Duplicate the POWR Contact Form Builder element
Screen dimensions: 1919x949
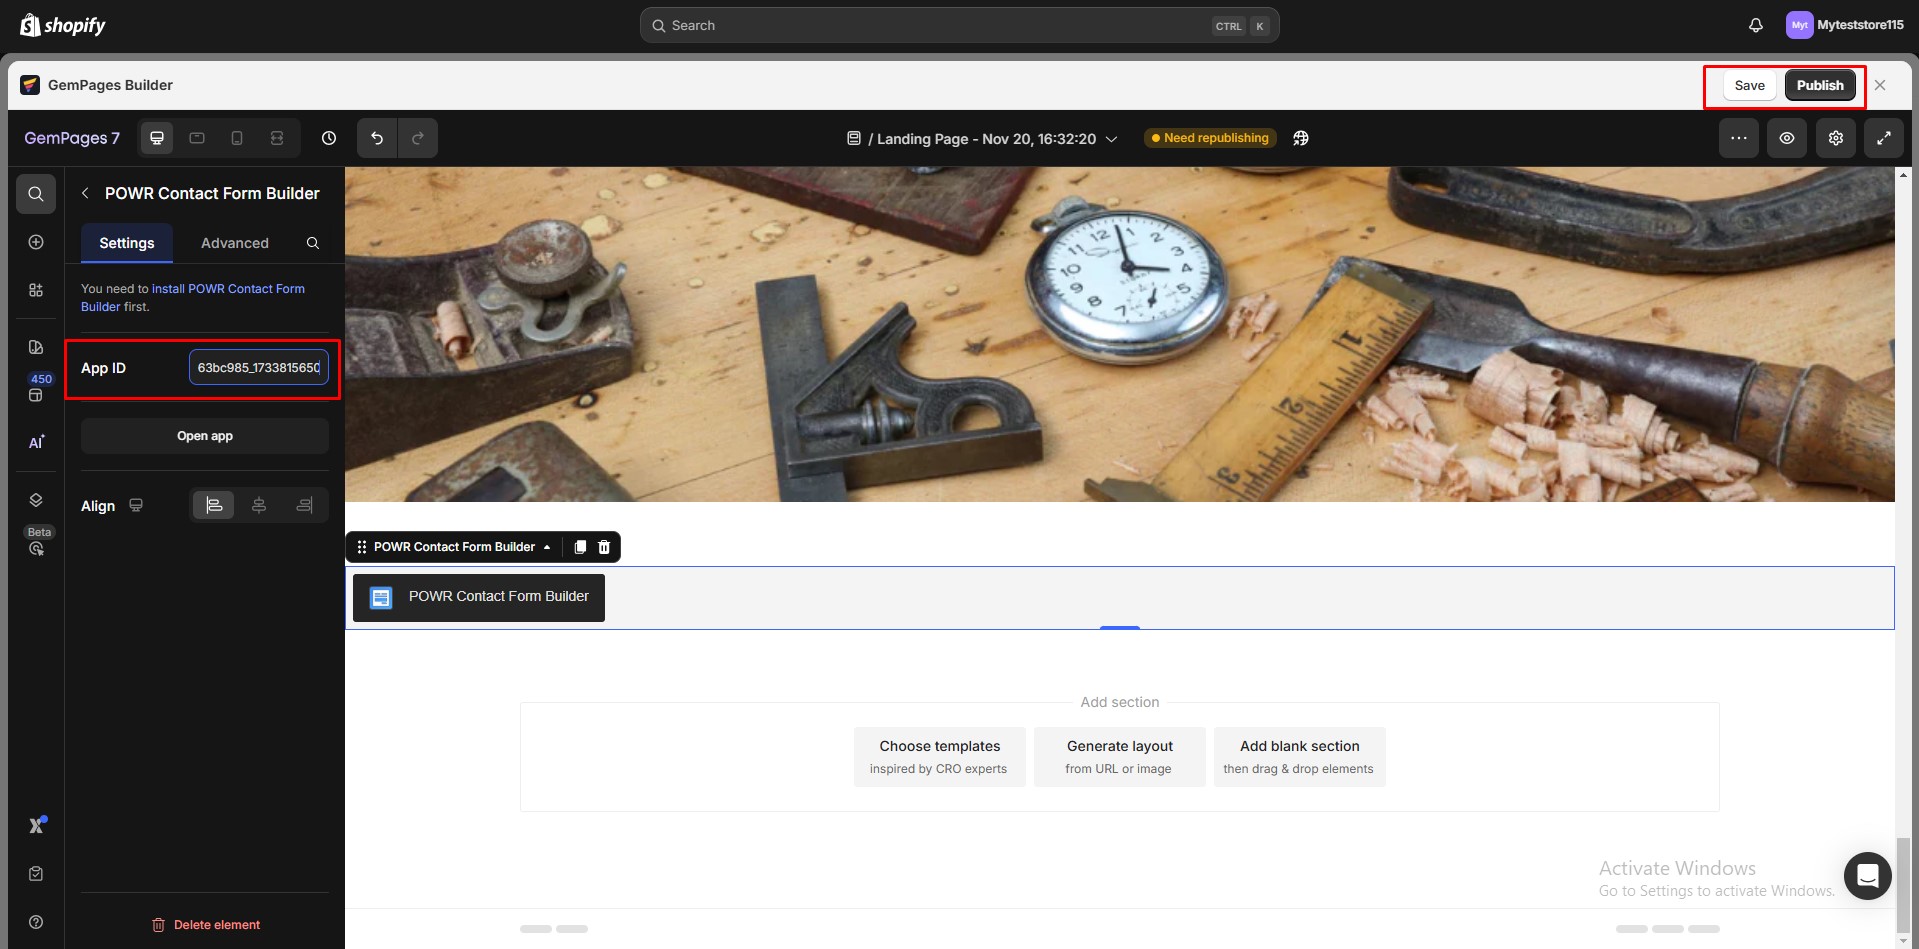tap(580, 547)
